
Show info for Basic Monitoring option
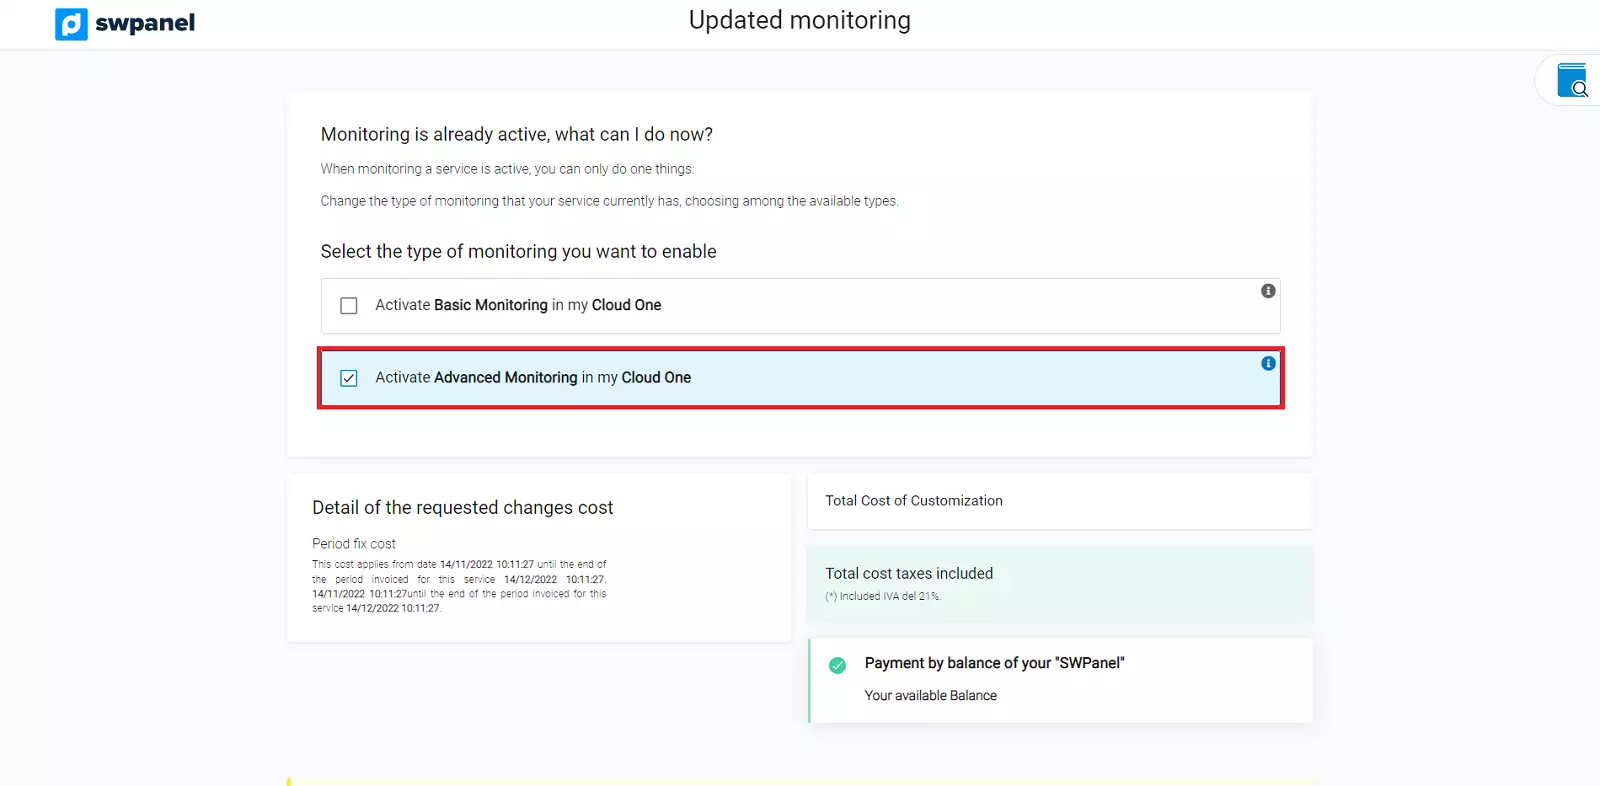[1268, 291]
